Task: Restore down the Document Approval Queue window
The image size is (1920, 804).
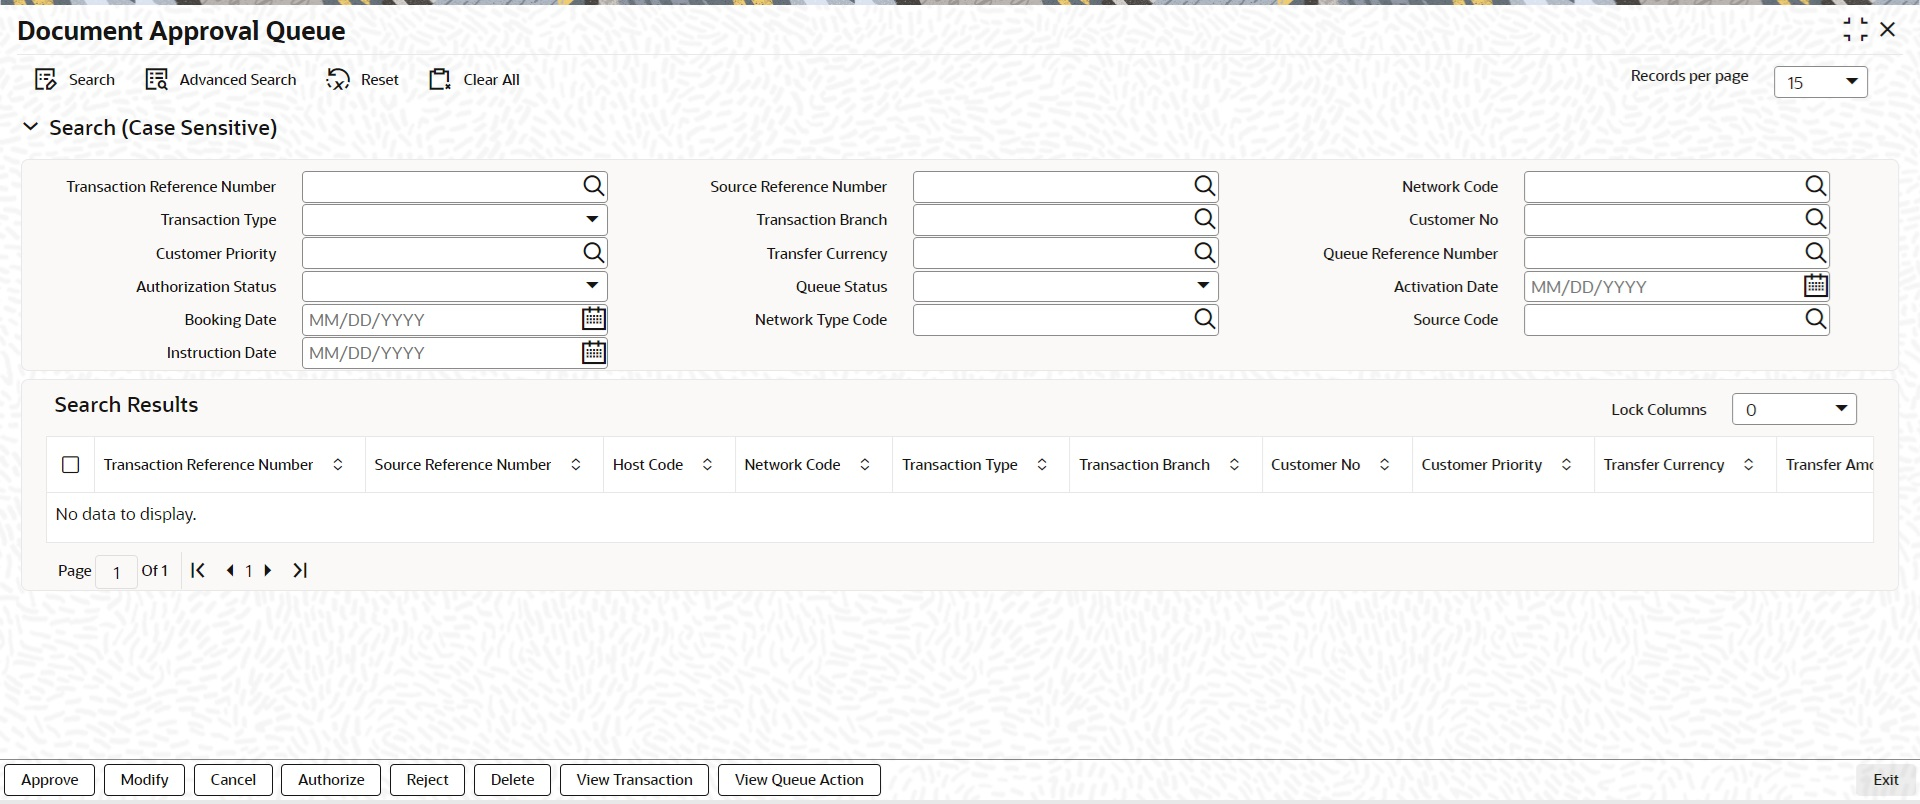Action: coord(1855,30)
